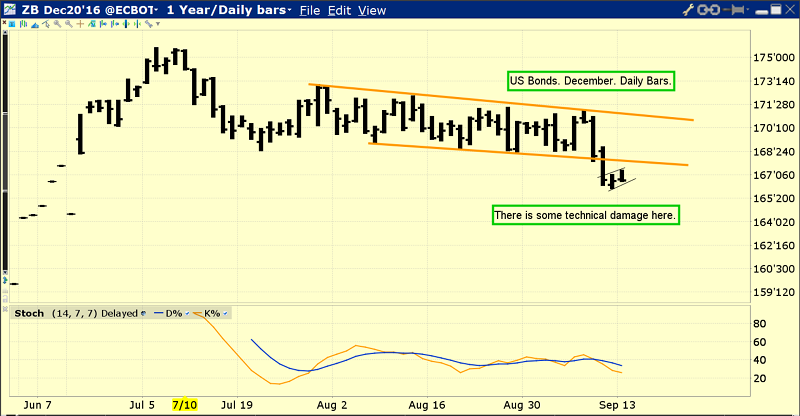
Task: Click the pushpin icon in the title bar
Action: (x=735, y=9)
